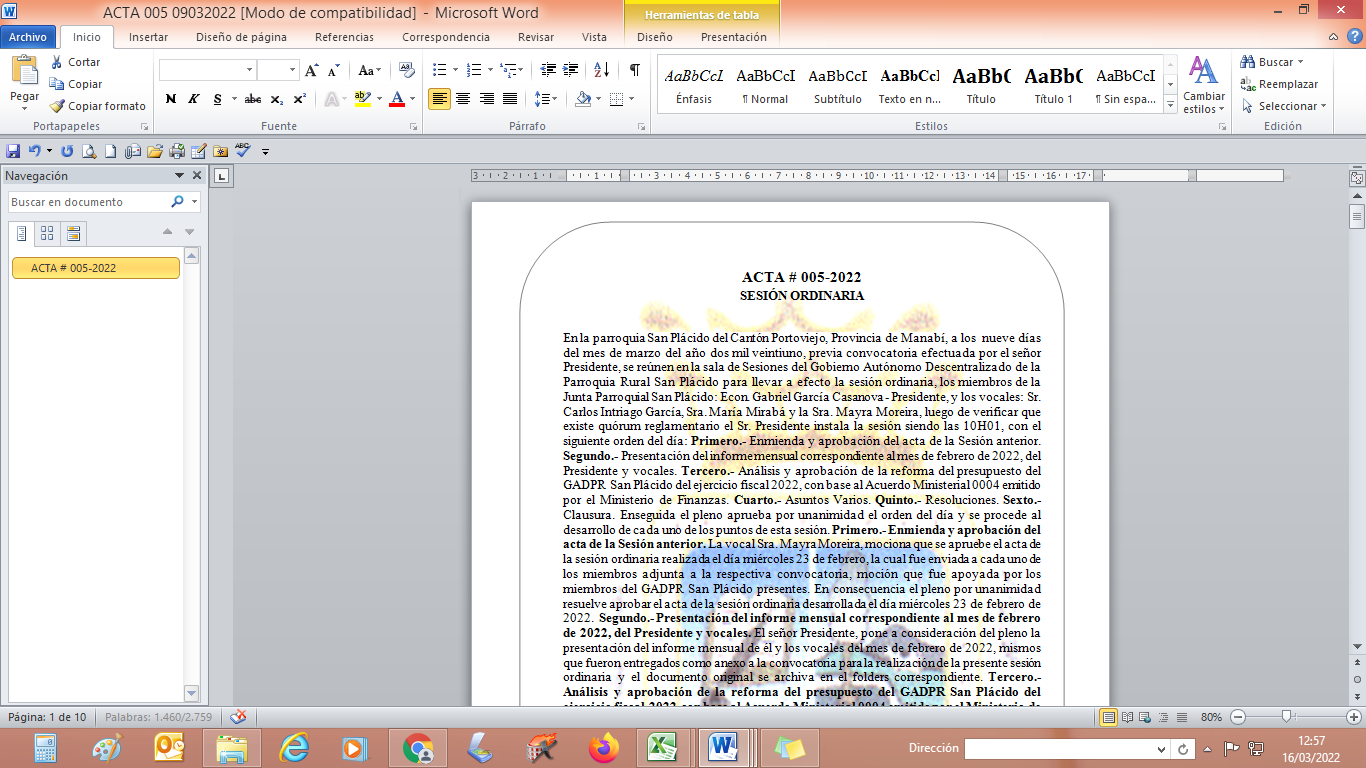This screenshot has height=768, width=1366.
Task: Toggle justify text alignment
Action: click(x=510, y=99)
